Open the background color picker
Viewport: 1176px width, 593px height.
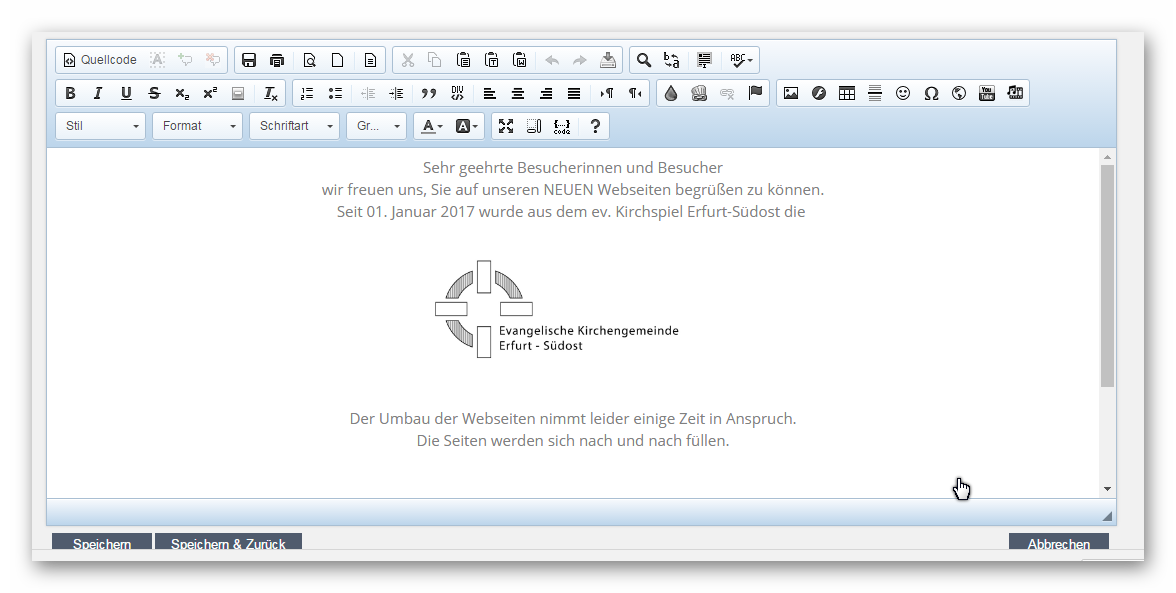466,126
